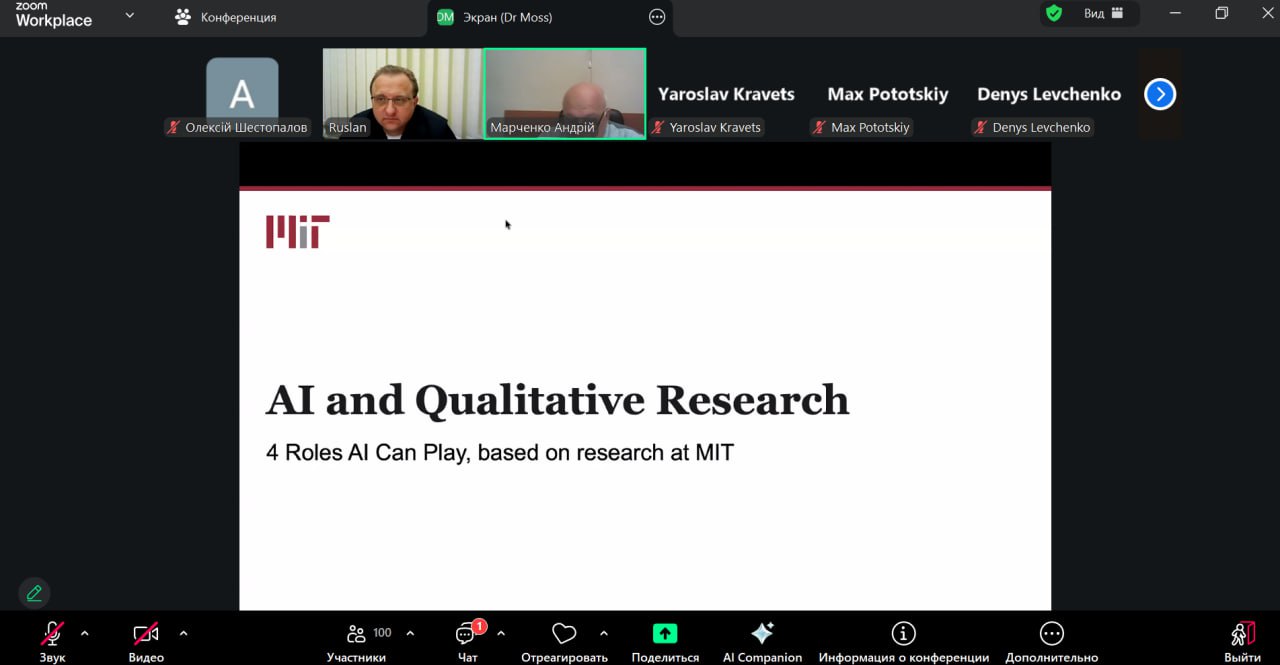Open the Чат chat panel

468,640
